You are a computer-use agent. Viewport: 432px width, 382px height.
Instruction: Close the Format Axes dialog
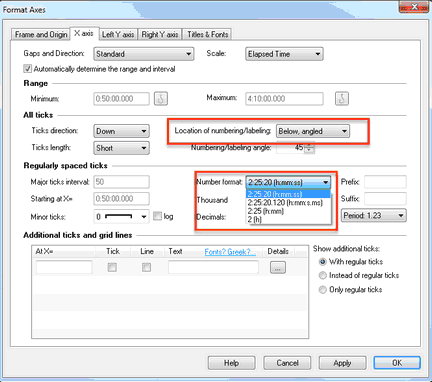[414, 7]
